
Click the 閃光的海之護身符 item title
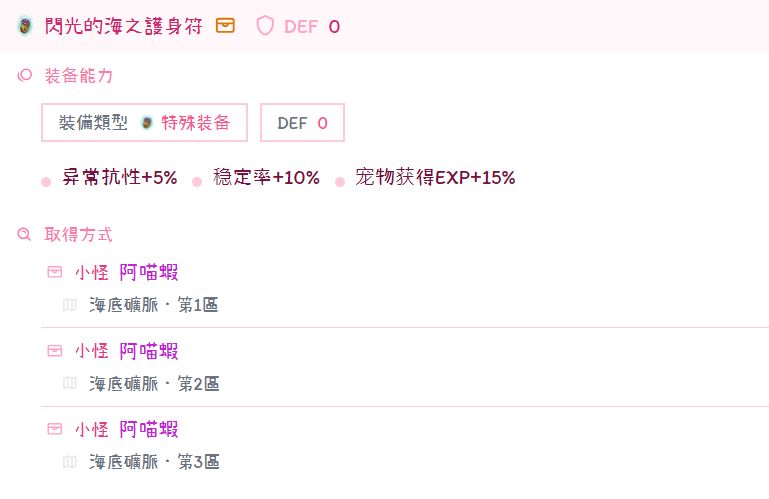pyautogui.click(x=124, y=26)
